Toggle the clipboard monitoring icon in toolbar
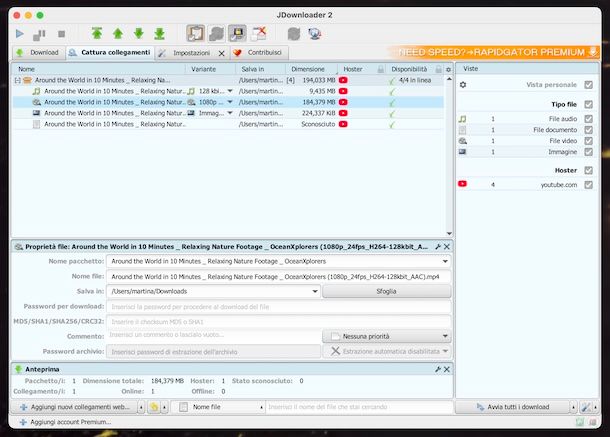The height and width of the screenshot is (437, 610). click(195, 33)
